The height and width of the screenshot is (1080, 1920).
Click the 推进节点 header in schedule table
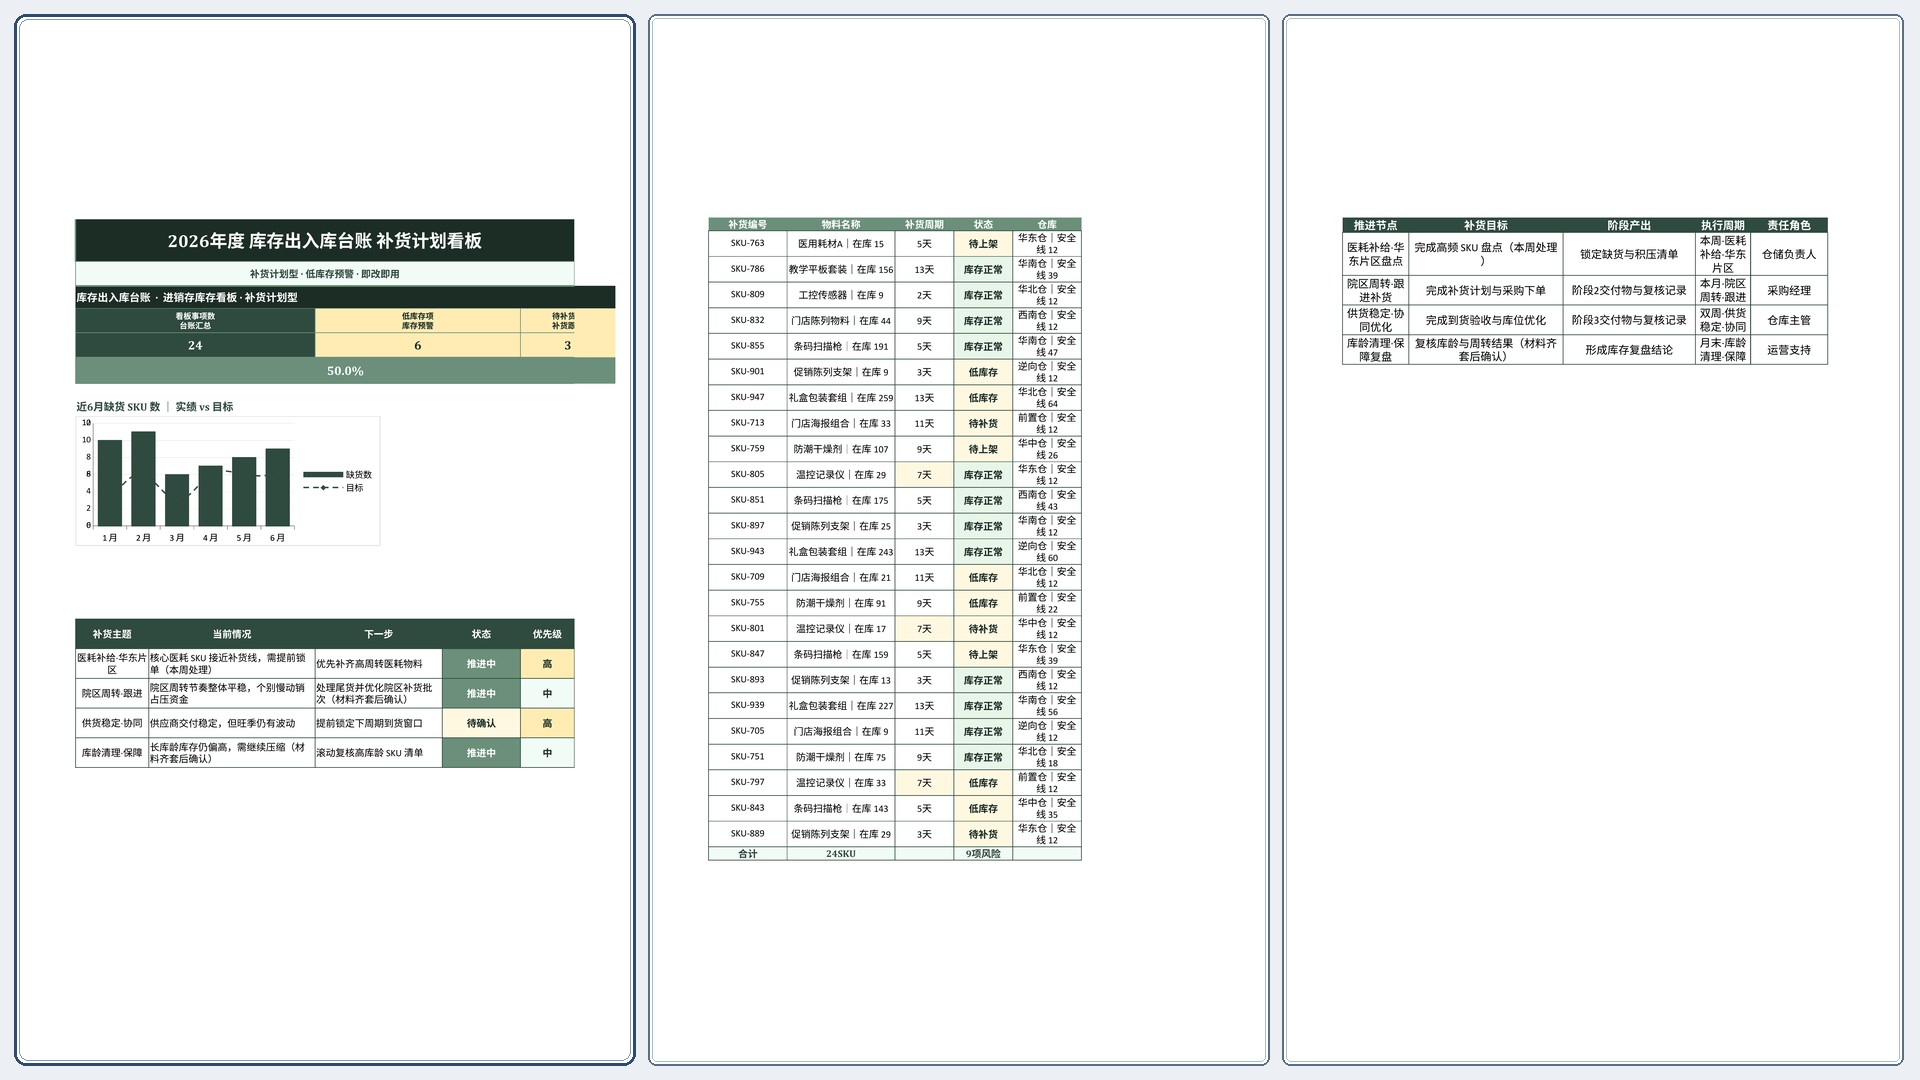pyautogui.click(x=1375, y=225)
